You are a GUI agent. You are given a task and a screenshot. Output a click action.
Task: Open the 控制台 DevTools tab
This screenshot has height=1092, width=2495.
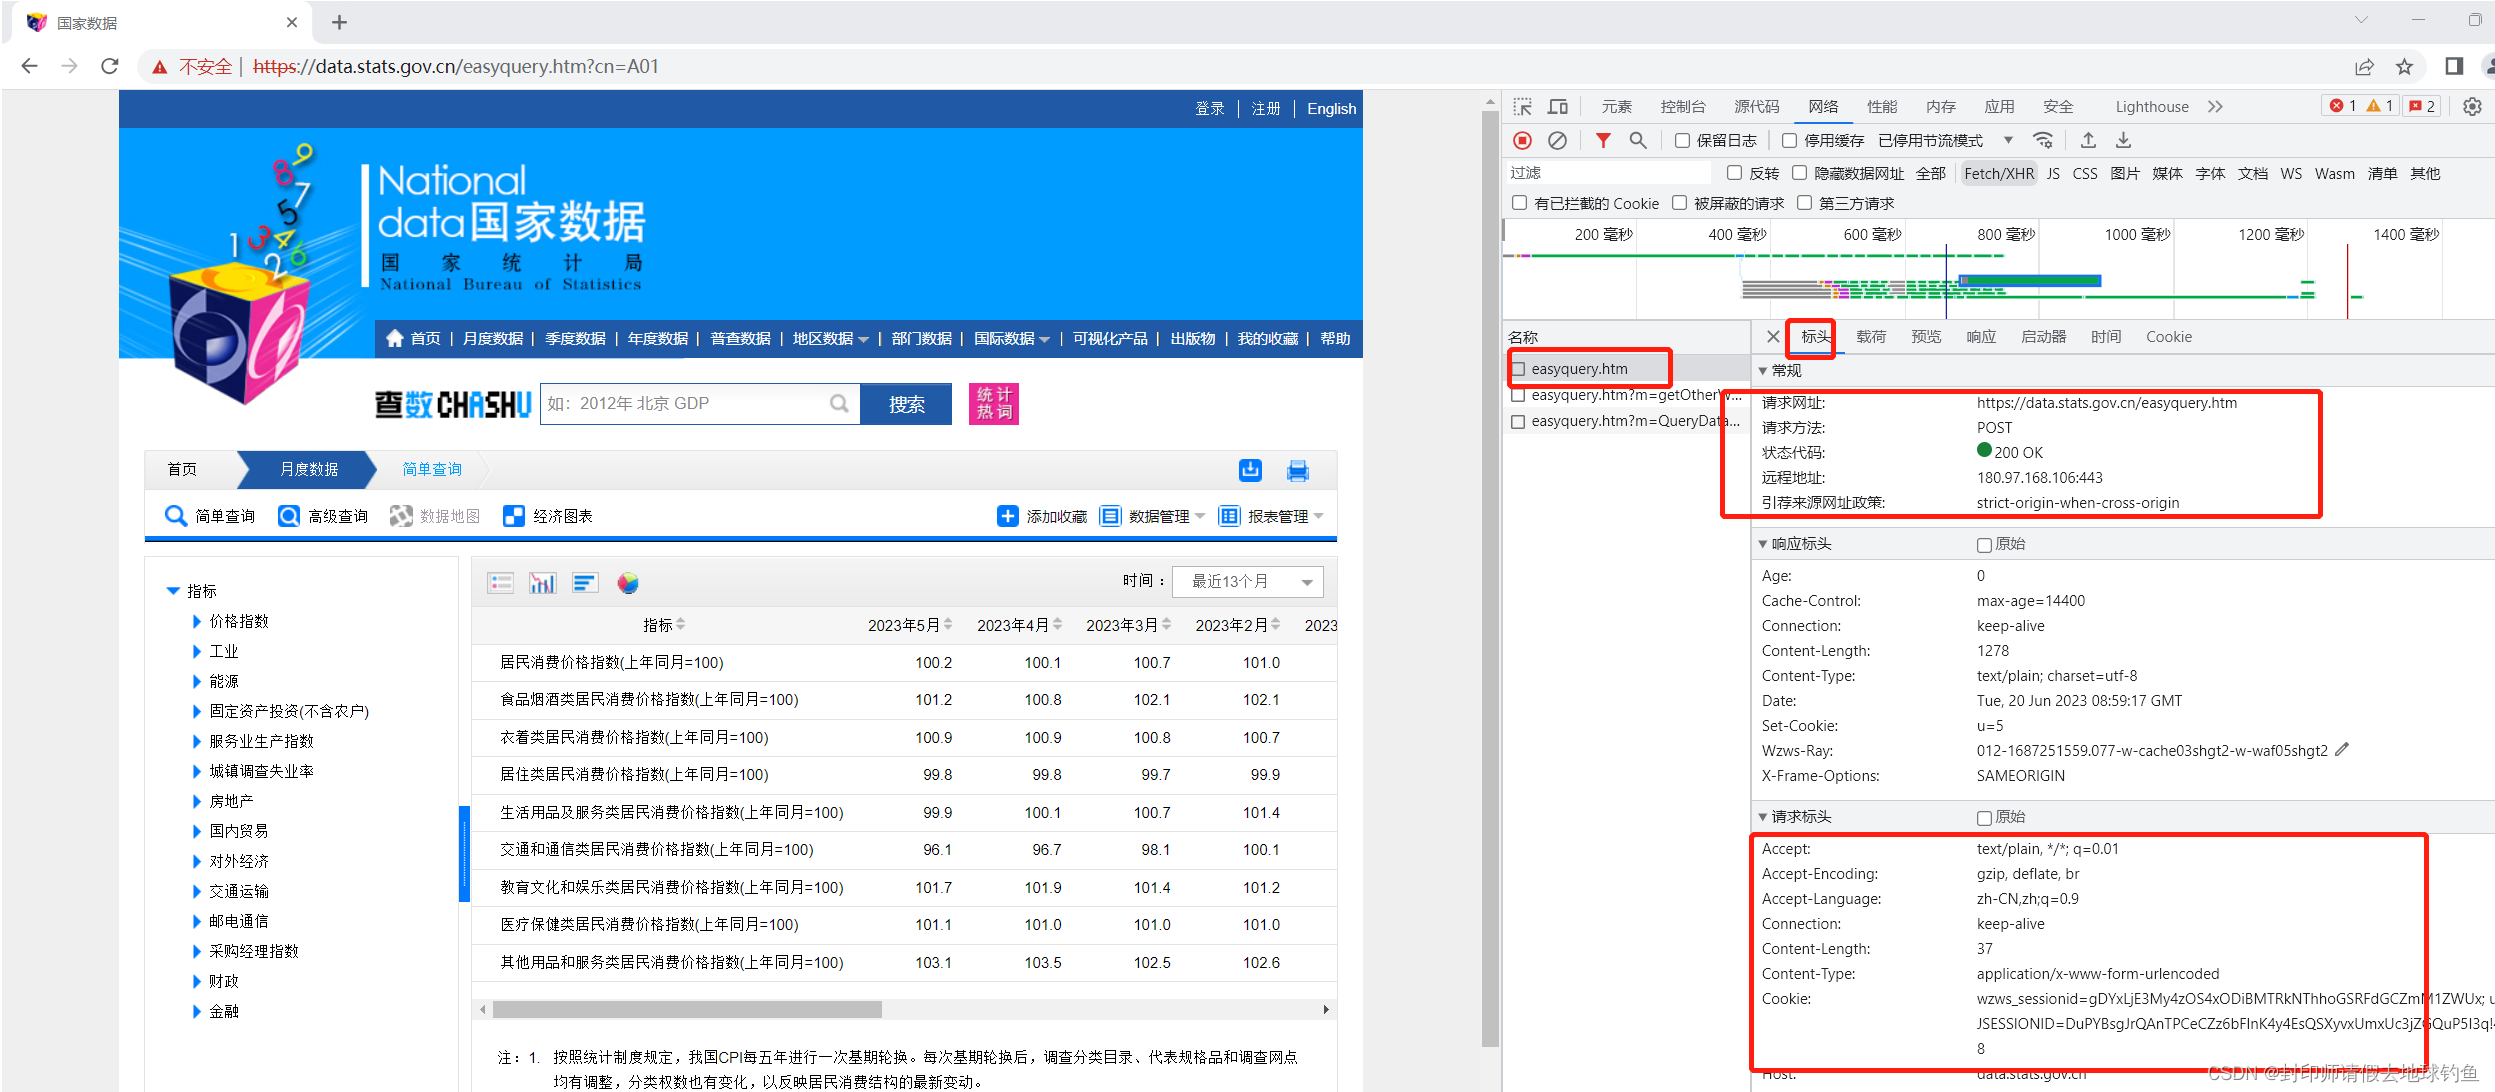1682,107
